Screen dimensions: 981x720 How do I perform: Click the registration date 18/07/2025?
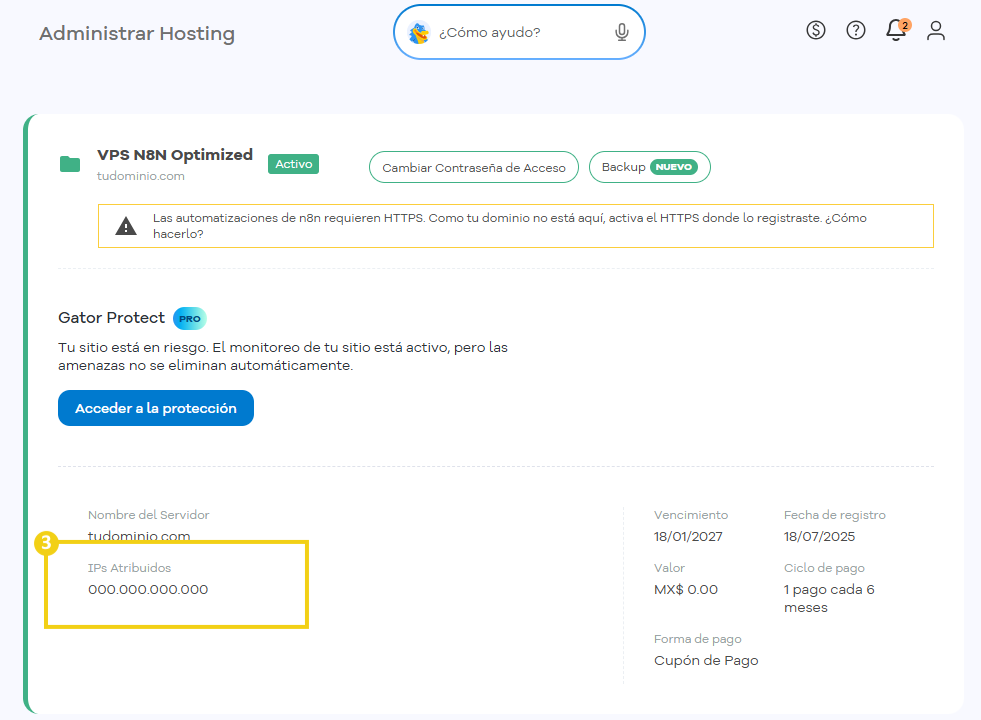tap(820, 537)
